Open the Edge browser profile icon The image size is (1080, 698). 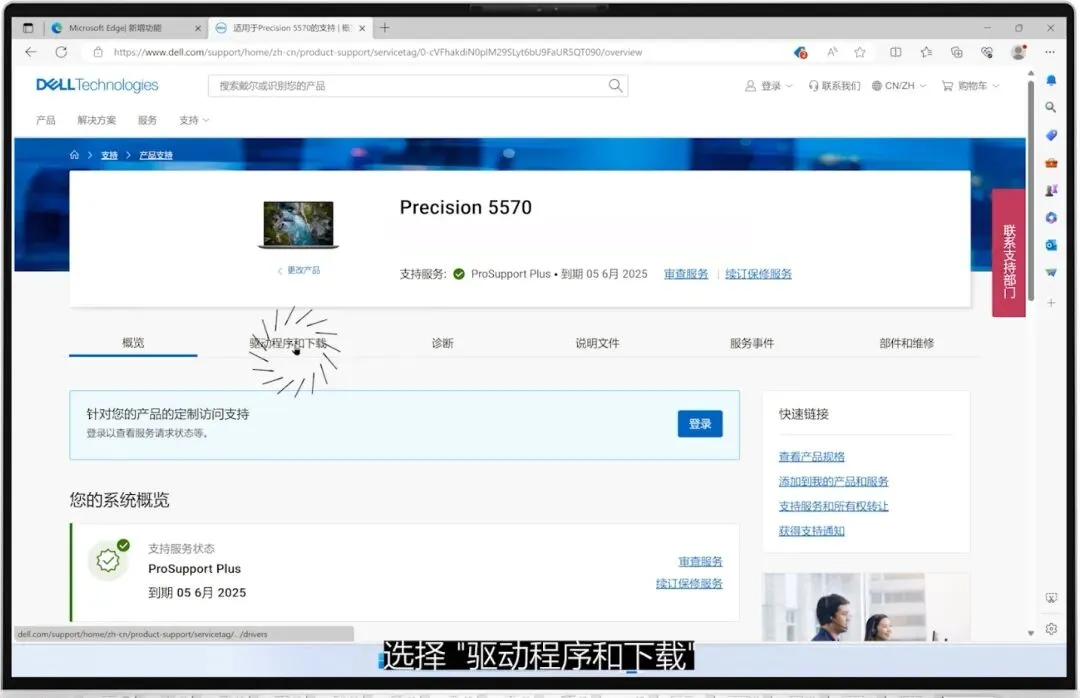pos(1018,51)
